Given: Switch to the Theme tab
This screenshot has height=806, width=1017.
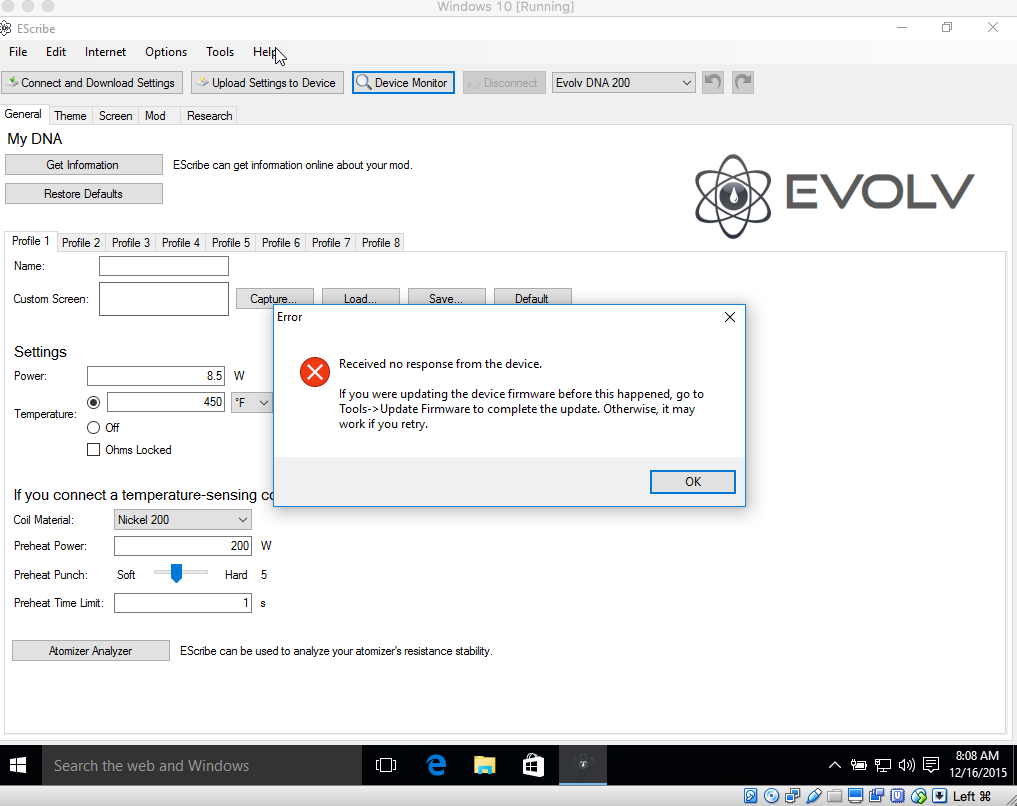Looking at the screenshot, I should (70, 115).
